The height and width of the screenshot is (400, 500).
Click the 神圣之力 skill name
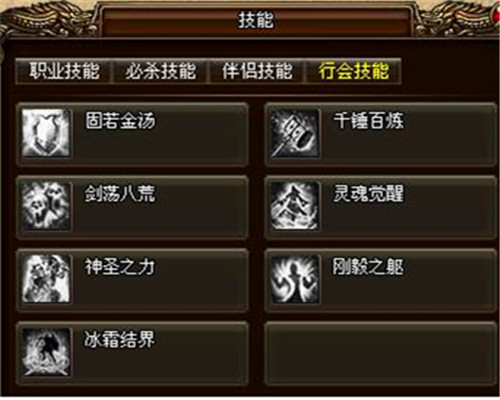tap(120, 267)
